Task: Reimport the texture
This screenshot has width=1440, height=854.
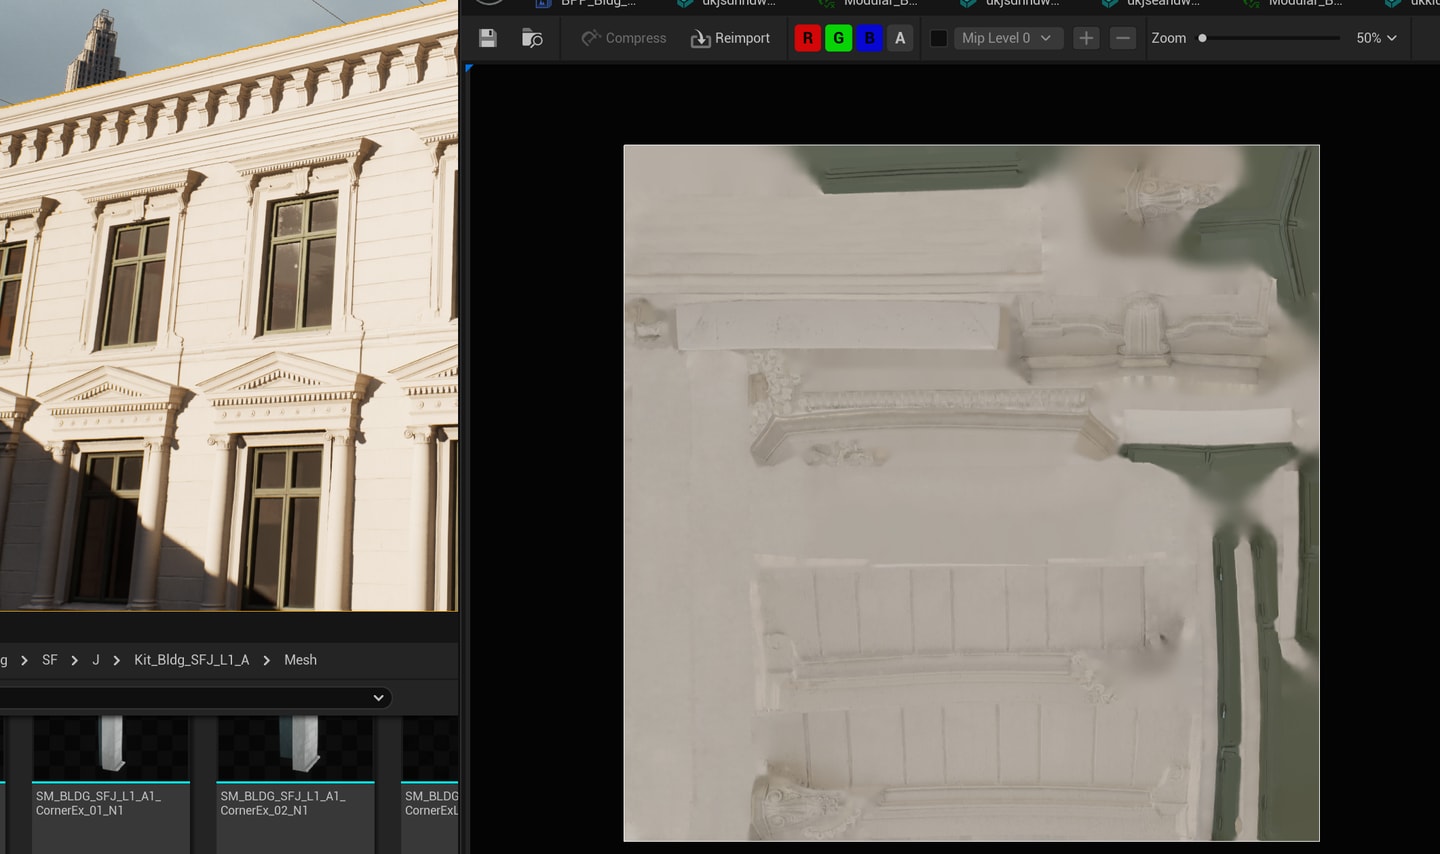Action: tap(730, 38)
